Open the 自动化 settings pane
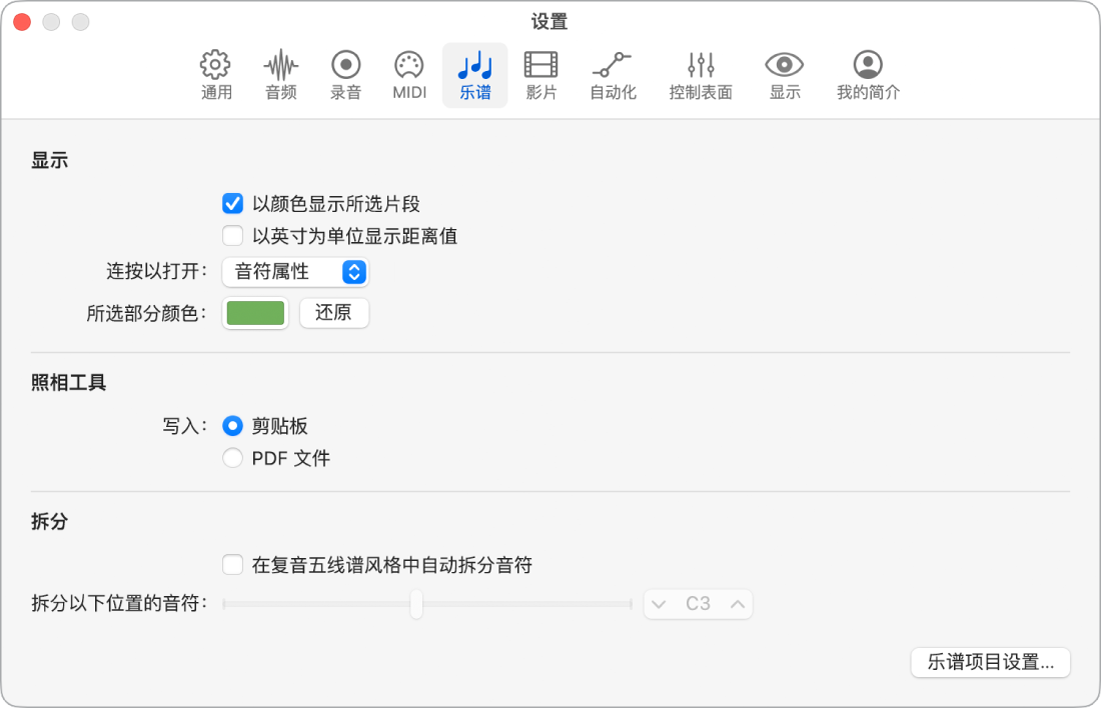Image resolution: width=1101 pixels, height=710 pixels. coord(612,75)
